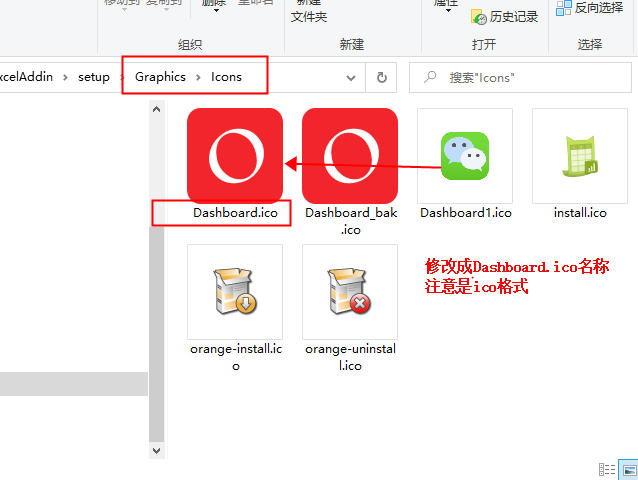Select the install.ico green spreadsheet icon
This screenshot has height=480, width=638.
coord(580,156)
